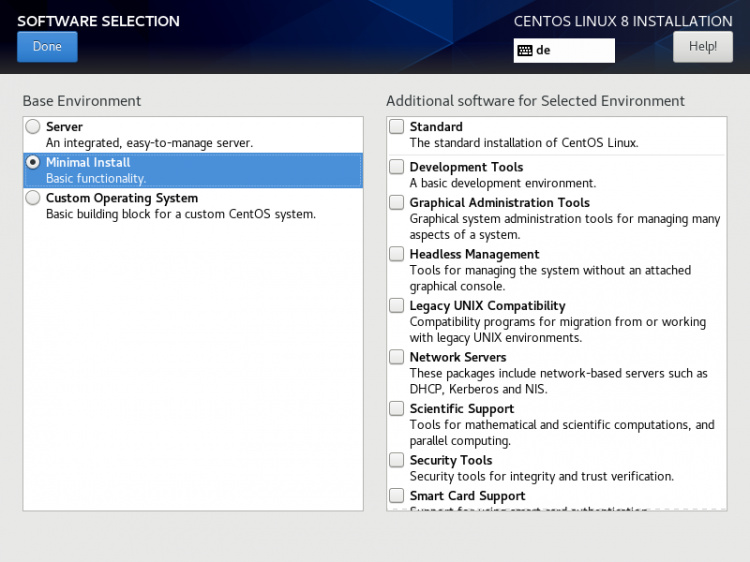
Task: Click the keyboard layout icon
Action: coord(525,51)
